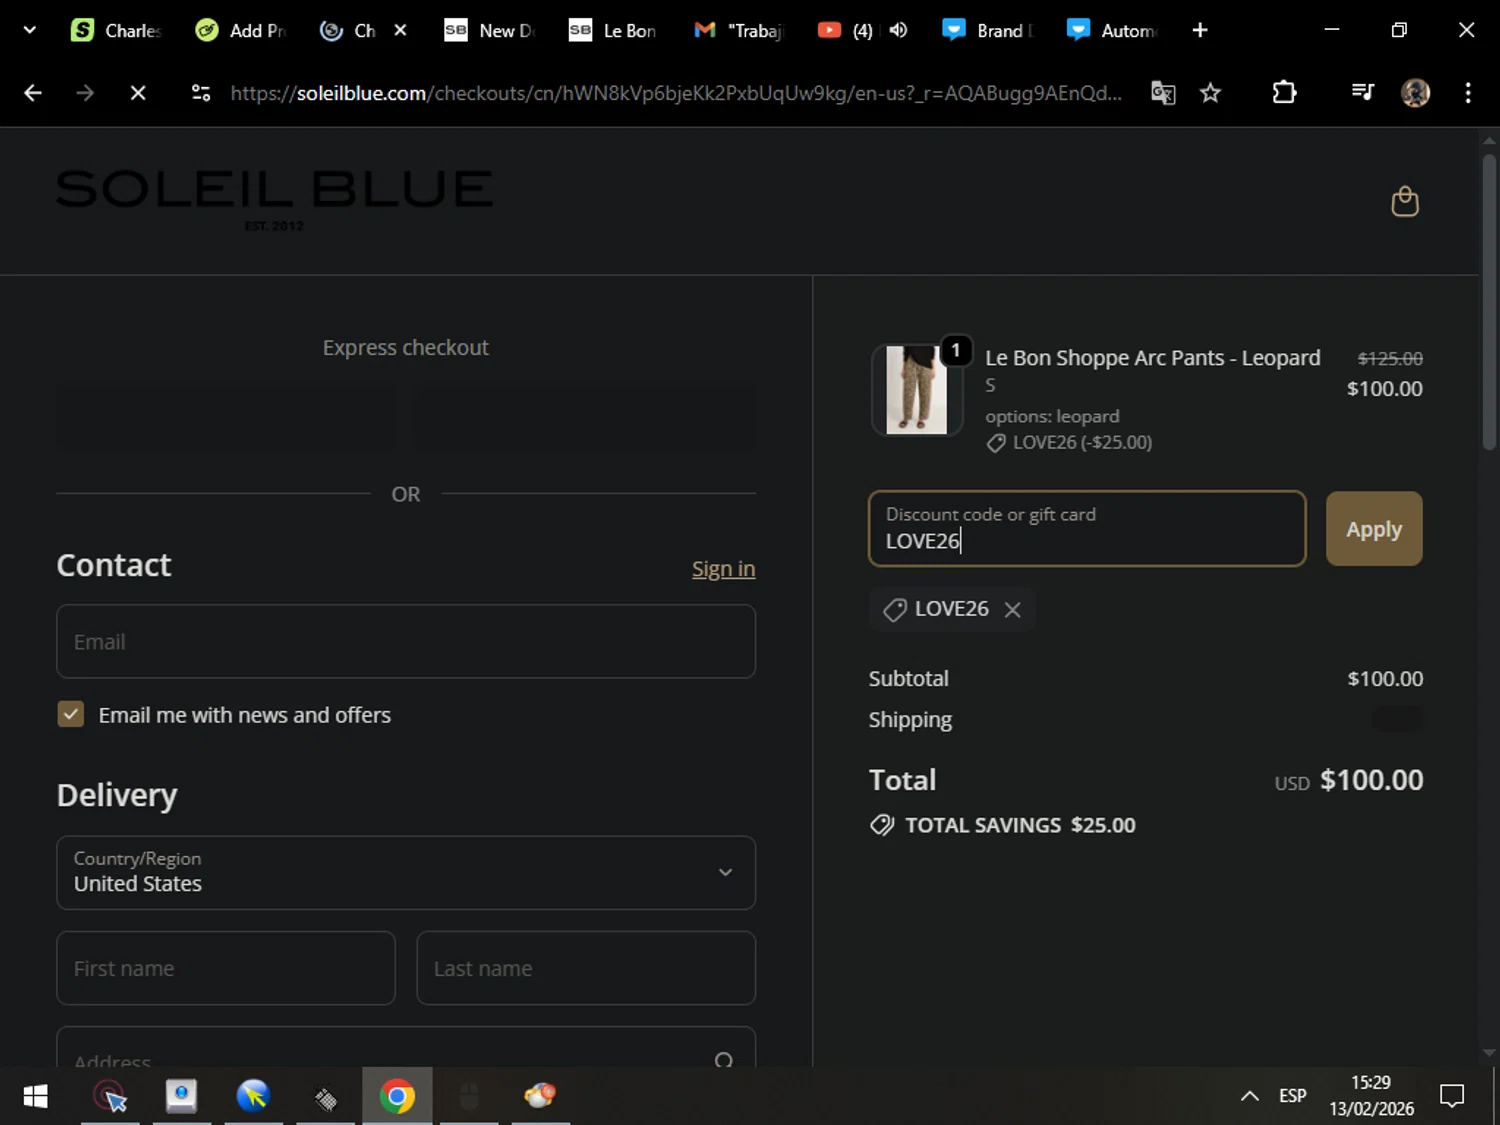Stop loading the page
Image resolution: width=1500 pixels, height=1125 pixels.
pos(138,93)
